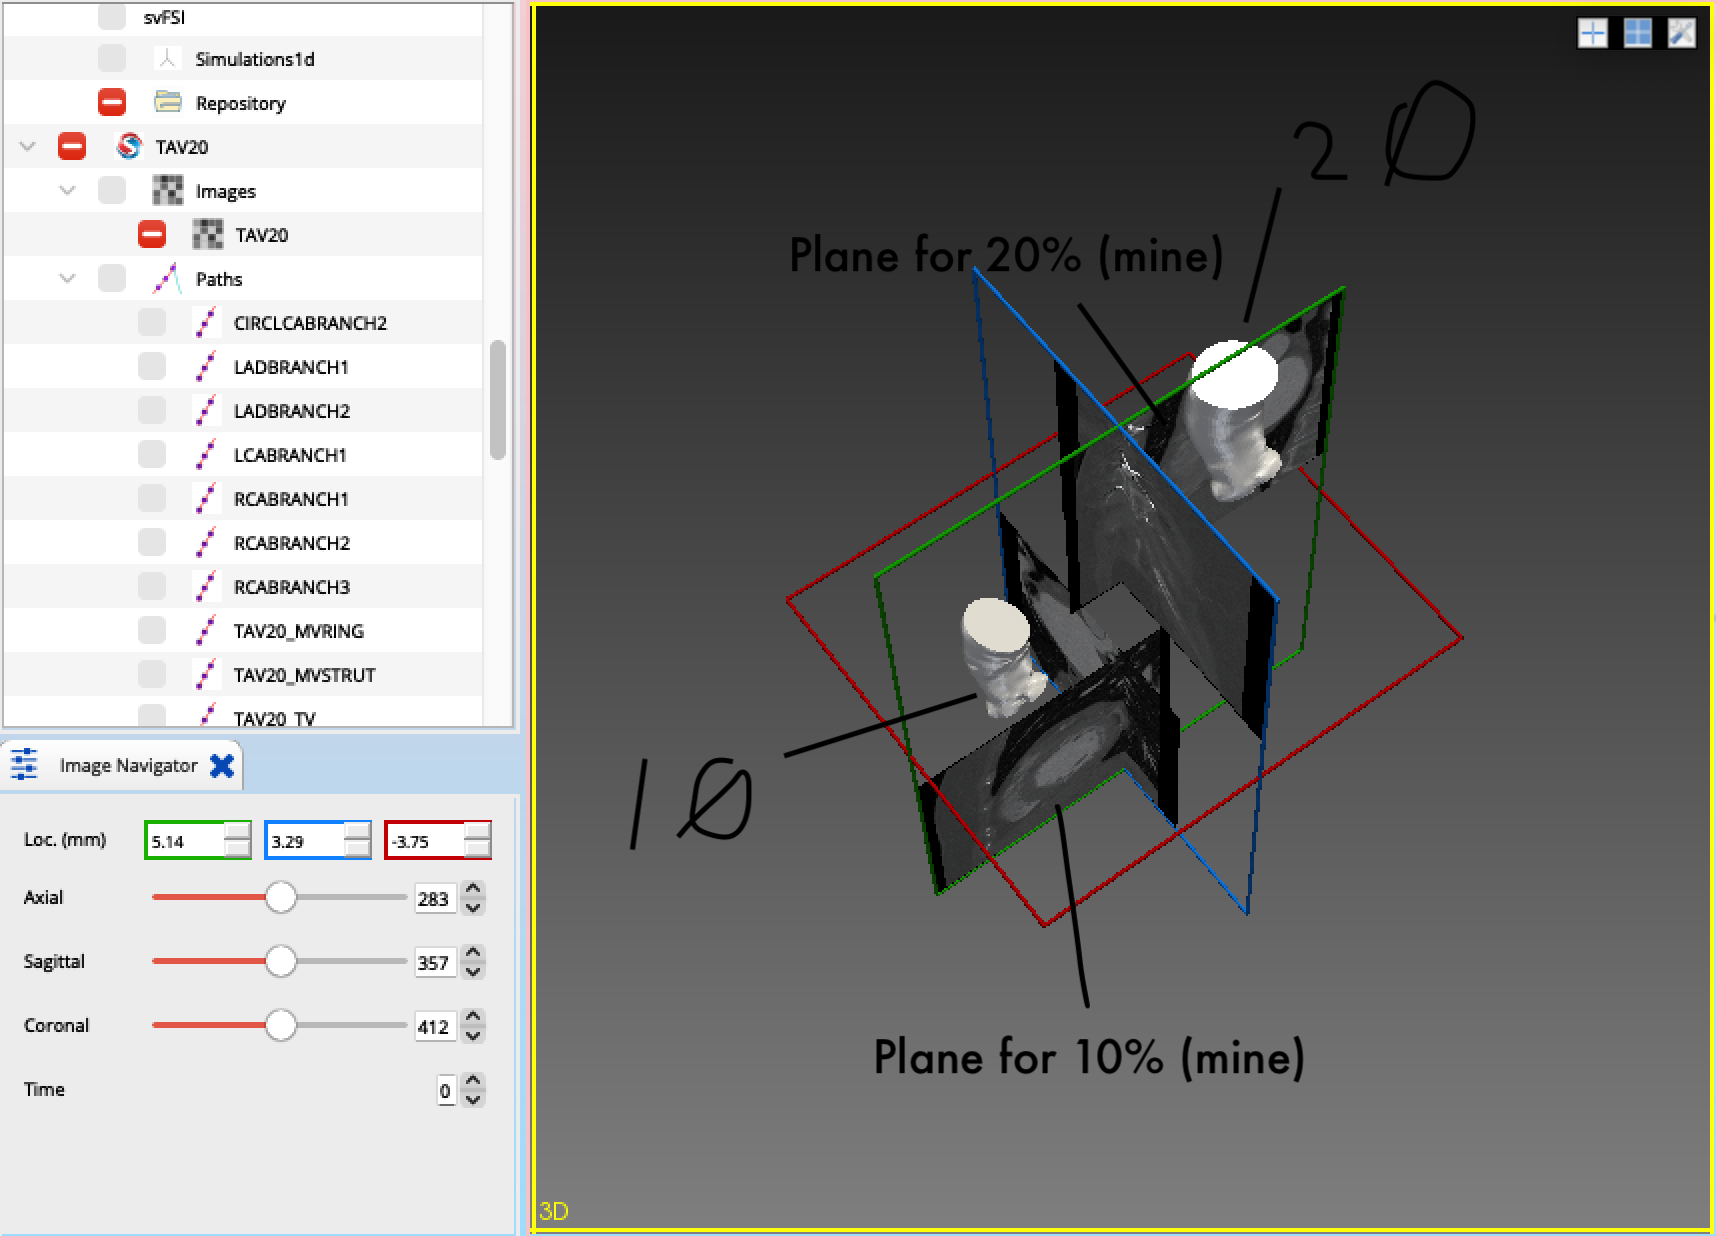The width and height of the screenshot is (1716, 1236).
Task: Decrease Axial slice number
Action: coord(474,907)
